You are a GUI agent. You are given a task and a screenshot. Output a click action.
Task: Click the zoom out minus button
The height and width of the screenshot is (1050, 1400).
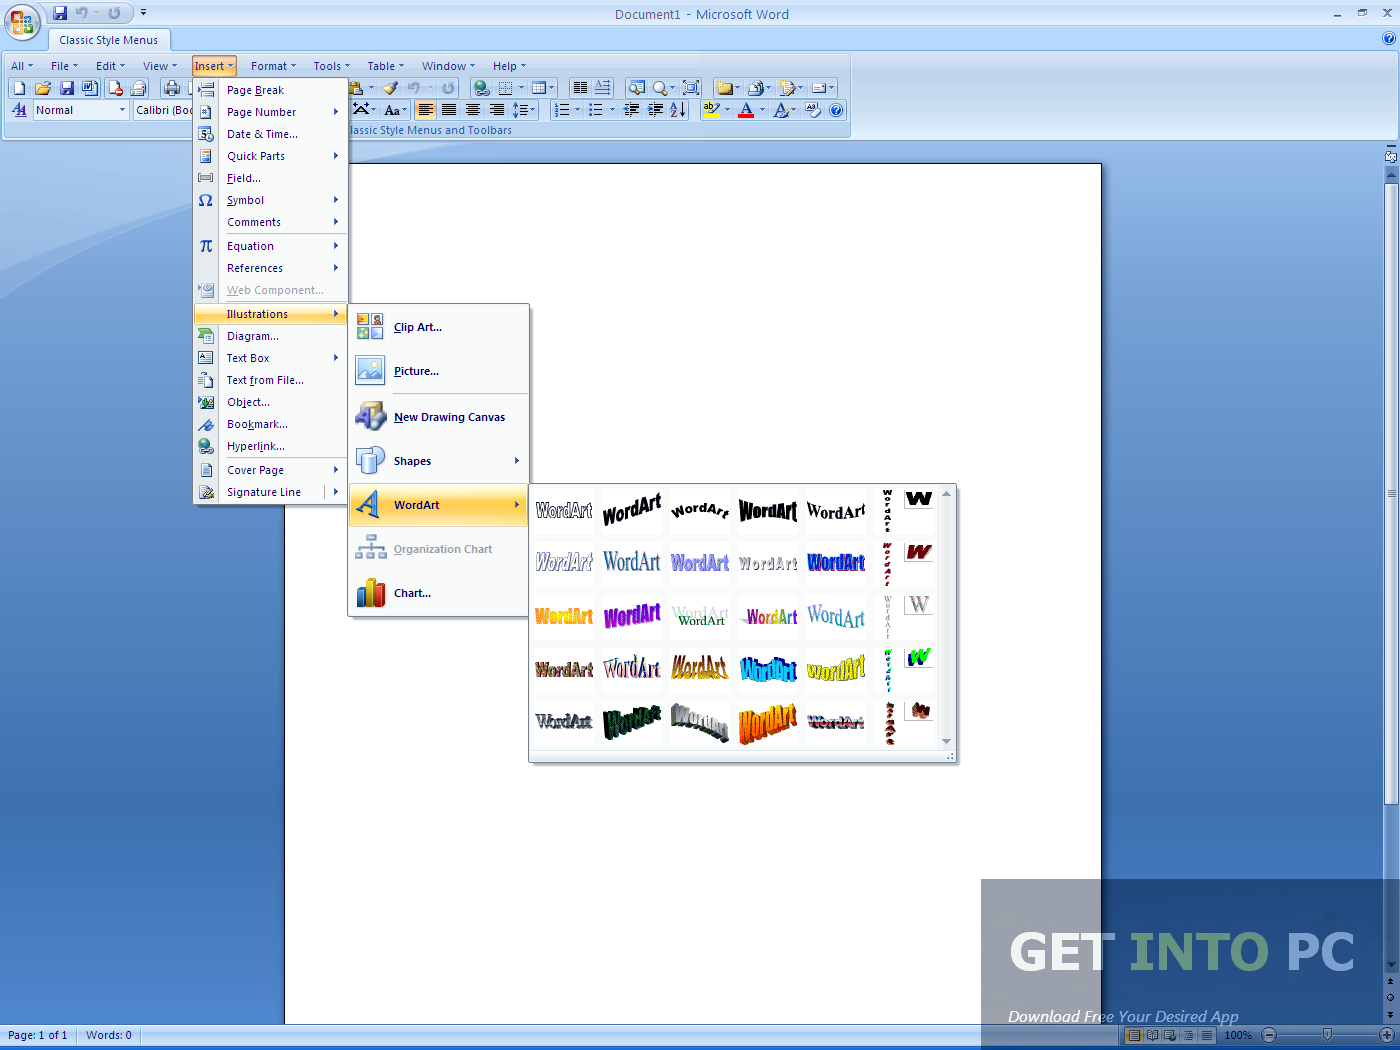(1269, 1035)
